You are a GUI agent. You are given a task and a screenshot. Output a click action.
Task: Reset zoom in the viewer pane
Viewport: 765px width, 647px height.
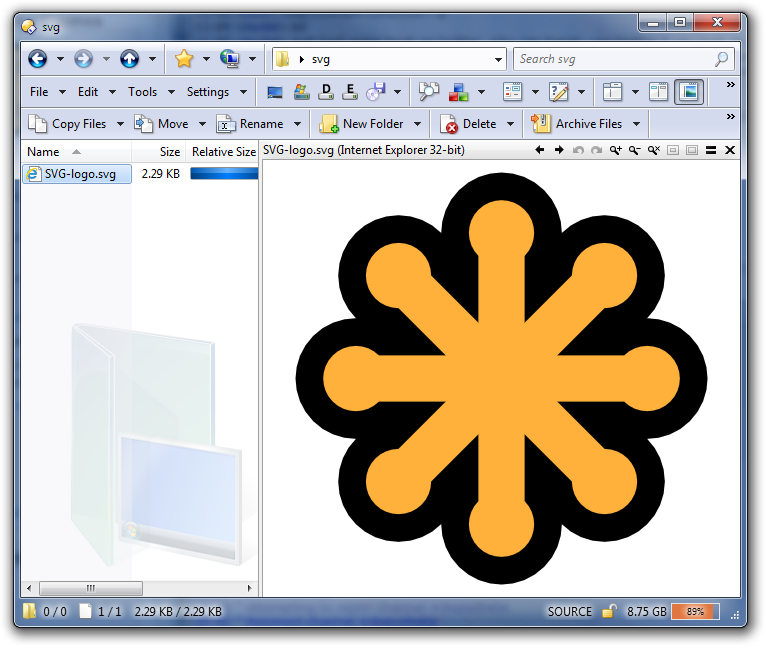click(654, 150)
